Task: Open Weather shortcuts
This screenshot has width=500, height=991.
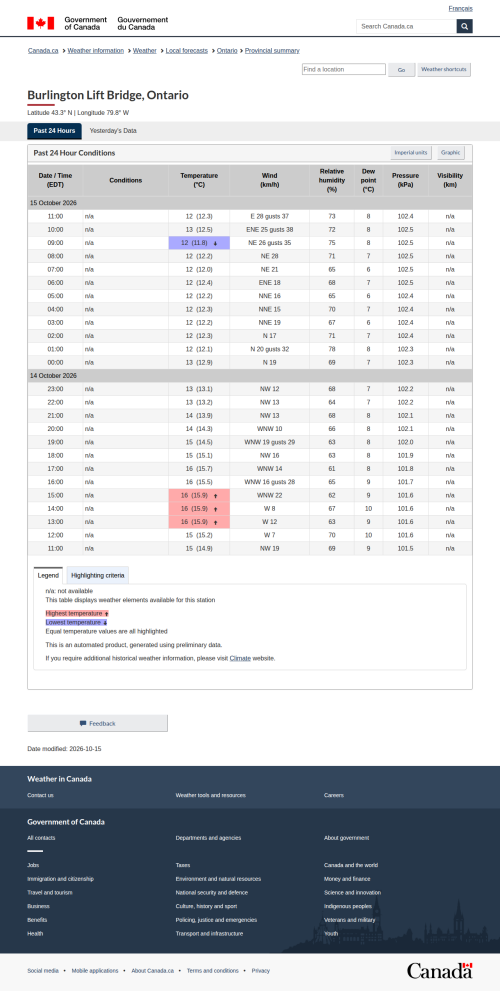Action: [444, 70]
